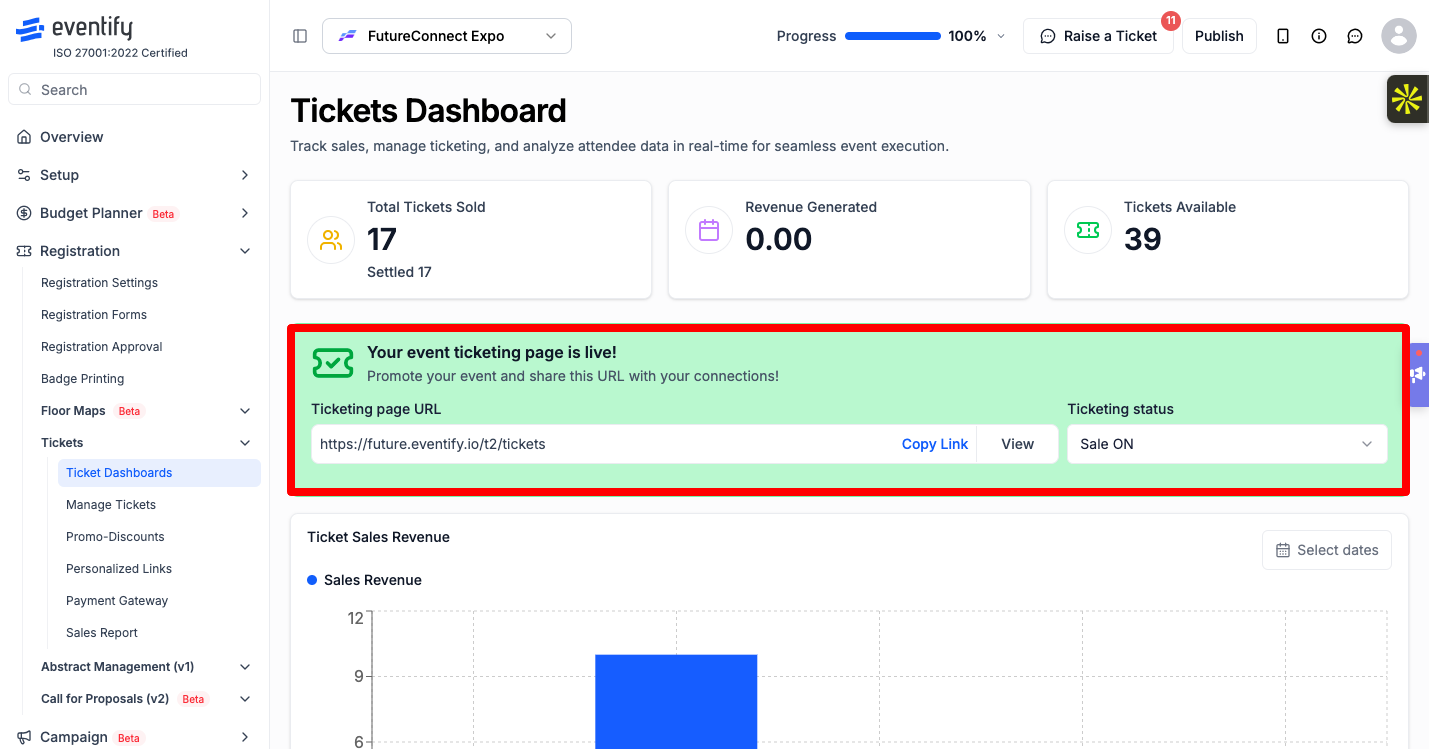The height and width of the screenshot is (749, 1429).
Task: Click Copy Link for ticketing URL
Action: (935, 444)
